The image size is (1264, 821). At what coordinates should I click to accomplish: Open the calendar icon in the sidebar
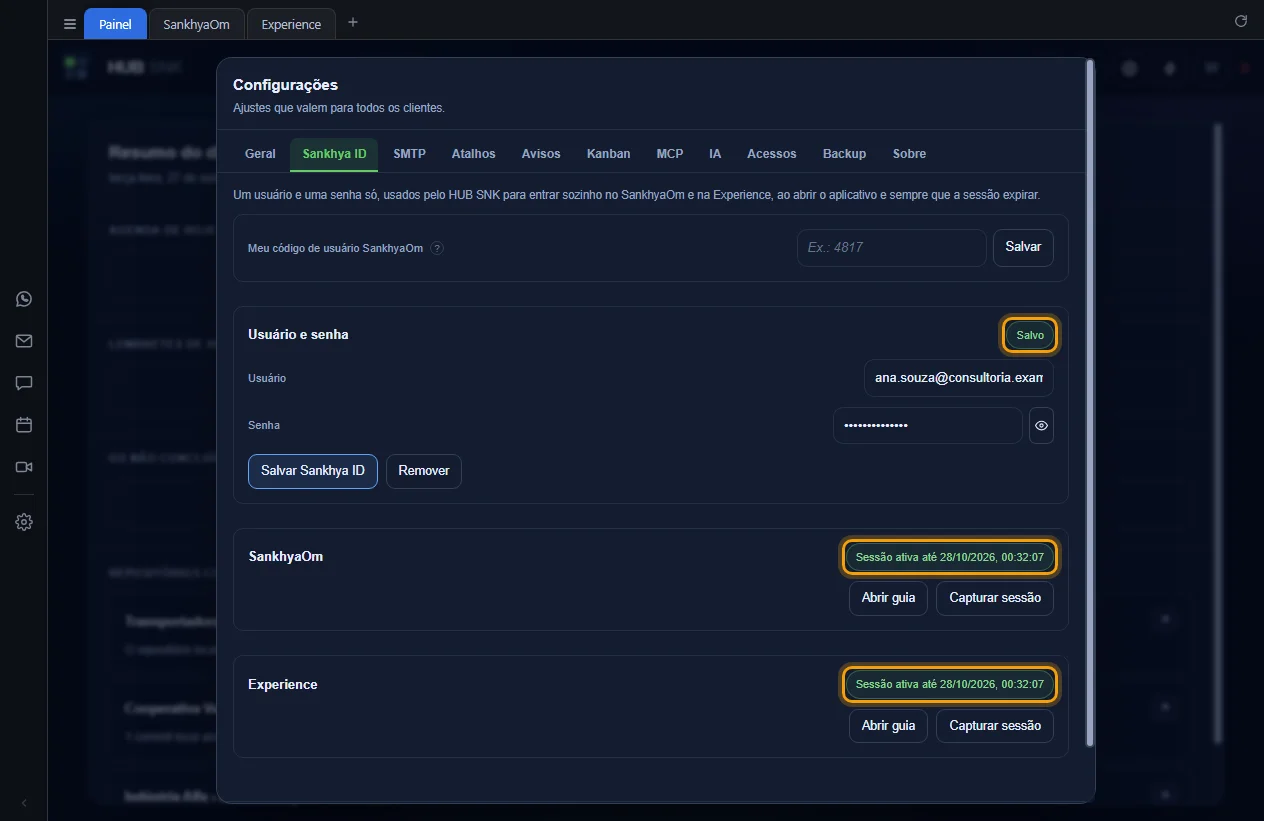pyautogui.click(x=24, y=425)
